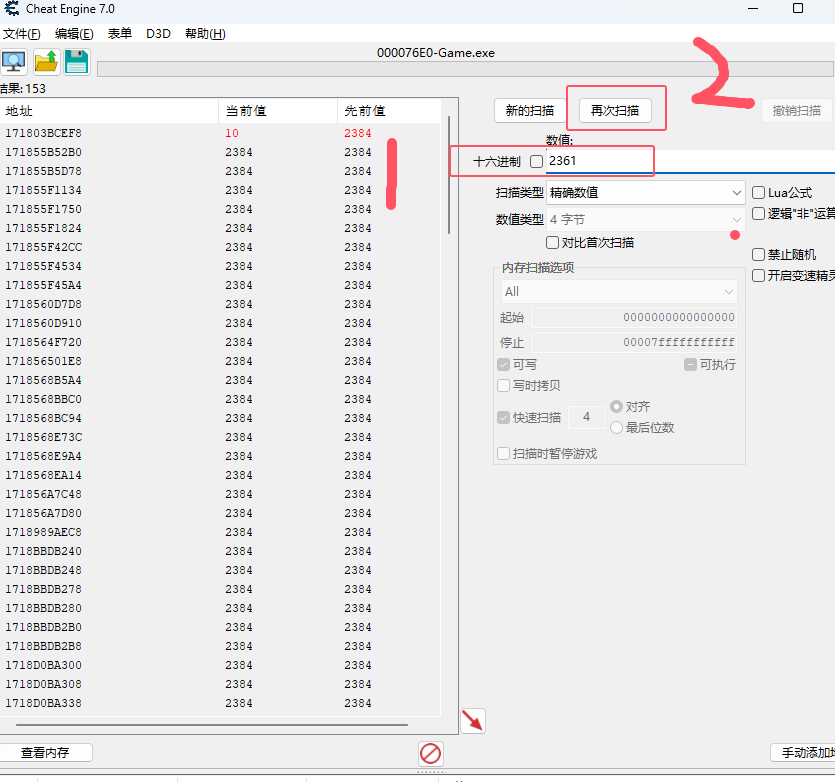
Task: Click the results list horizontal scrollbar
Action: click(212, 724)
